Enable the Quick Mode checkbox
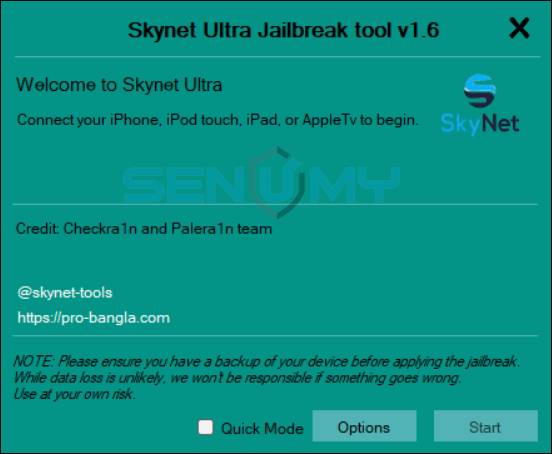Image resolution: width=552 pixels, height=454 pixels. pos(206,427)
